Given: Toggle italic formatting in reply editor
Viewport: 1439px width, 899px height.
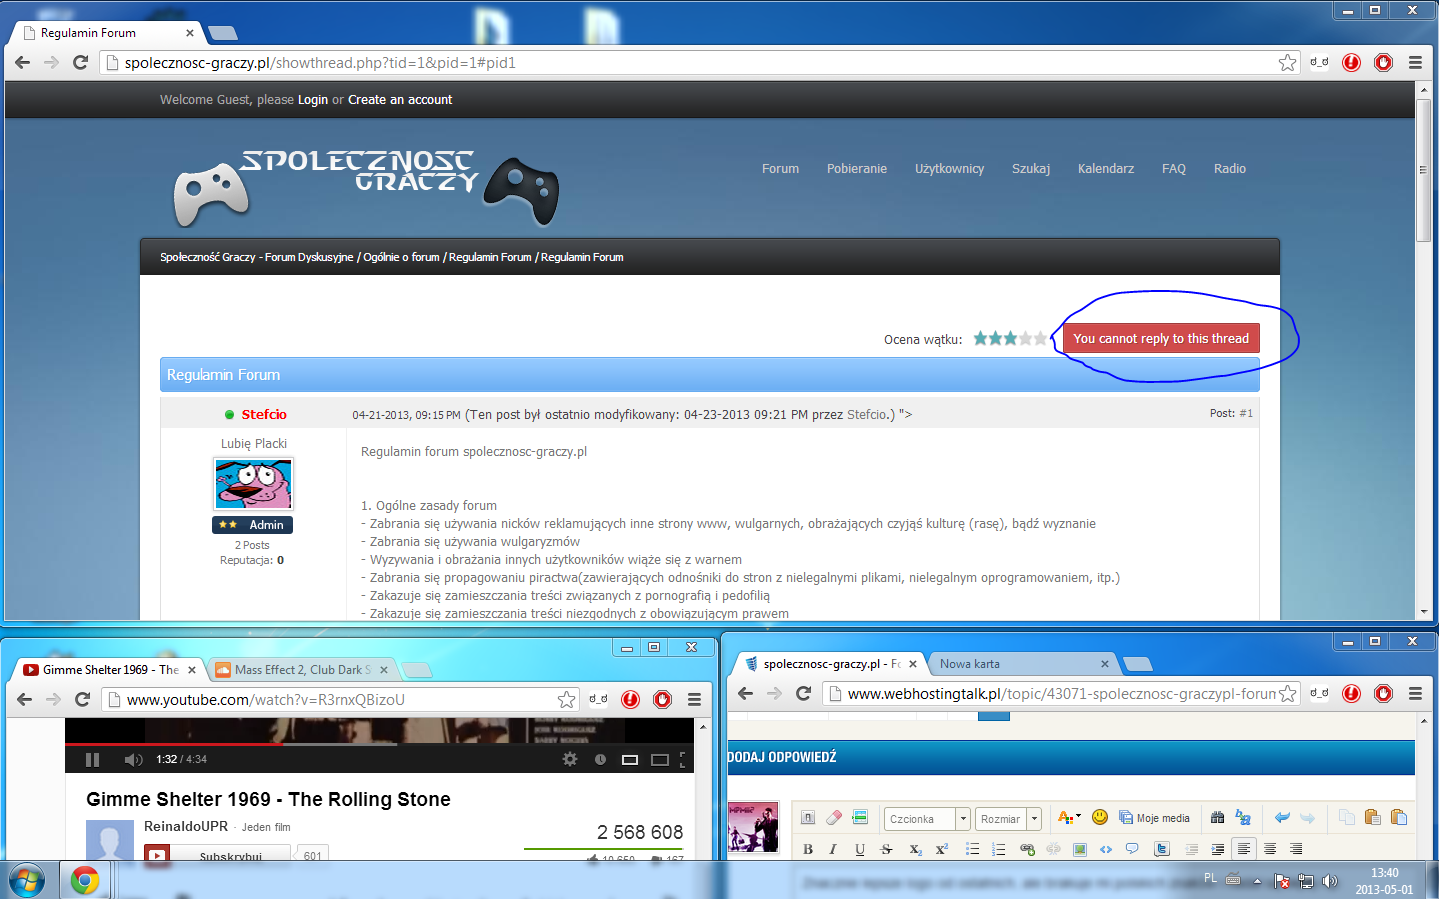Looking at the screenshot, I should [833, 849].
